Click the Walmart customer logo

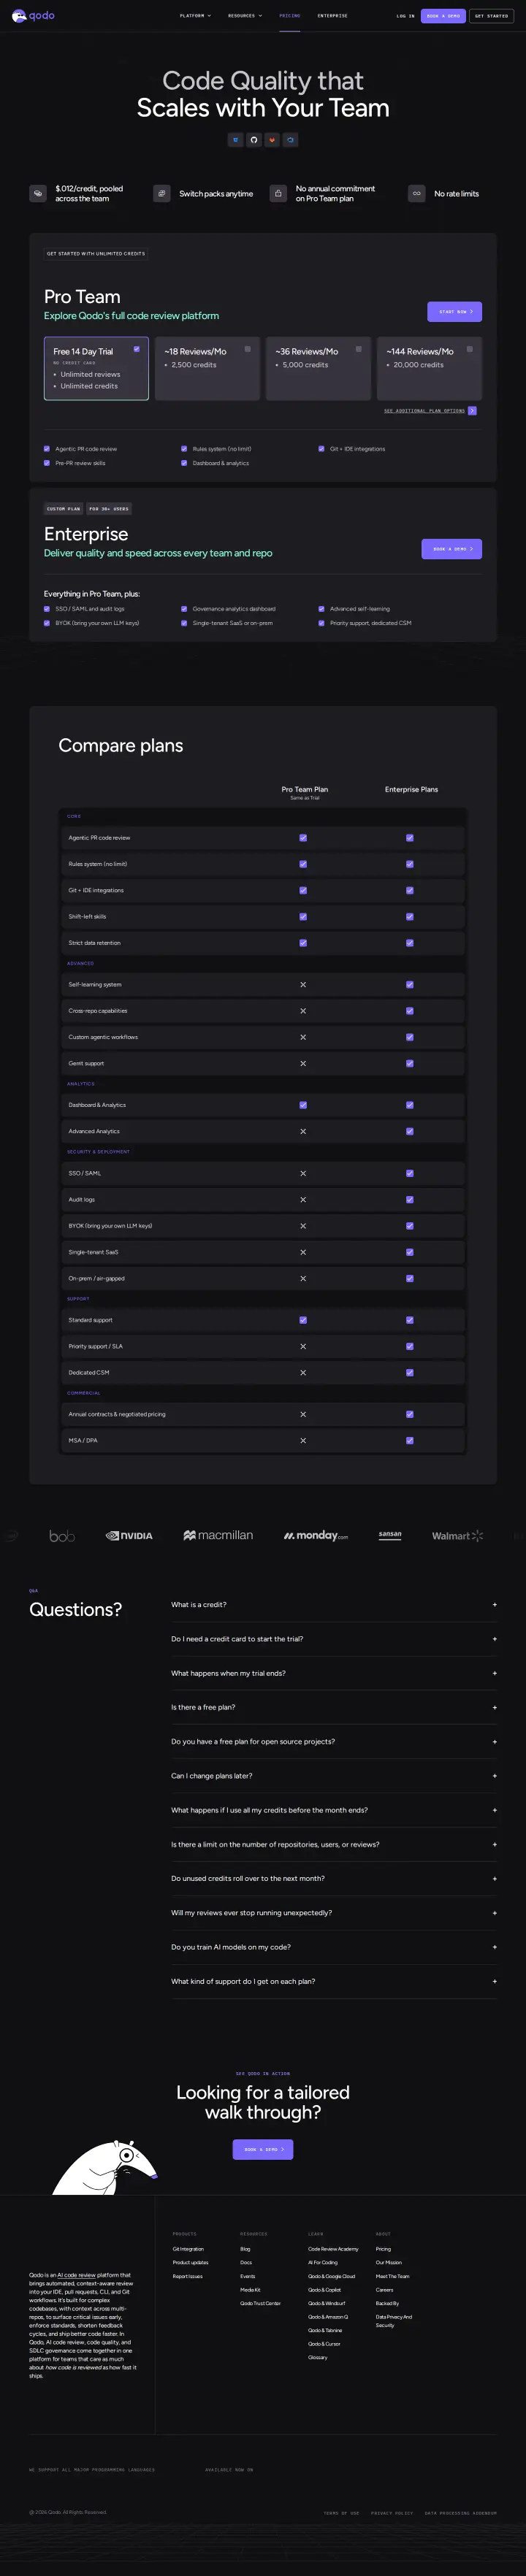pos(457,1536)
